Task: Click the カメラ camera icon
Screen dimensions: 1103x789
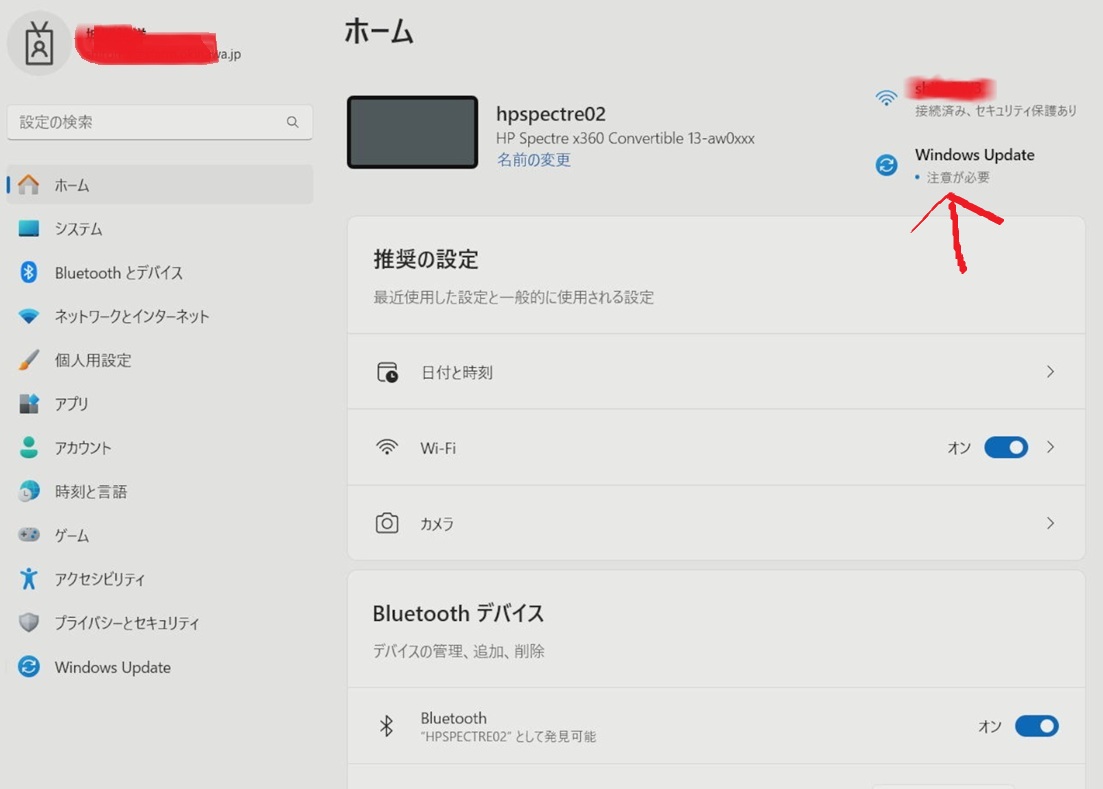Action: [x=387, y=523]
